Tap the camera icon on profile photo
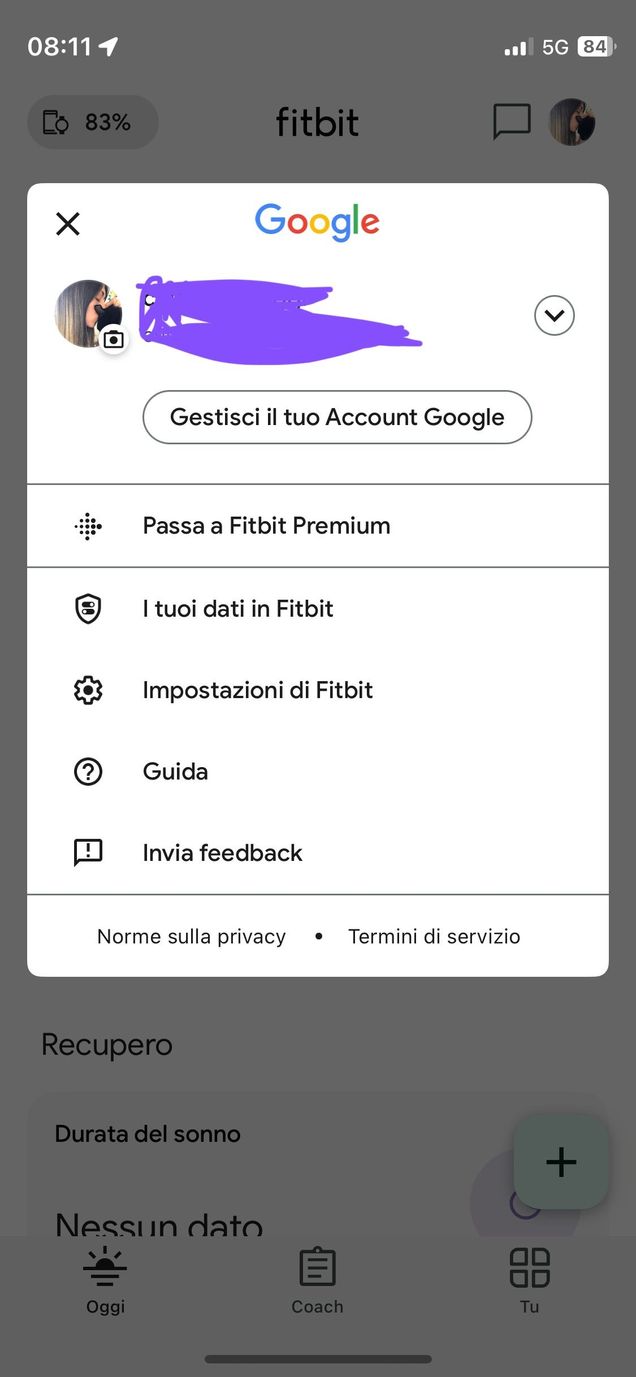Viewport: 636px width, 1377px height. [114, 340]
